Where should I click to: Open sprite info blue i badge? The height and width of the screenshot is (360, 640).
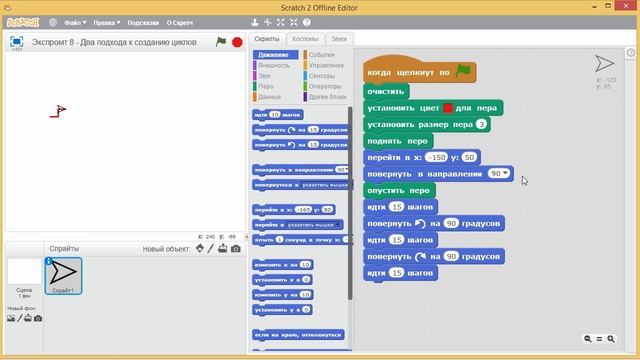click(x=49, y=261)
